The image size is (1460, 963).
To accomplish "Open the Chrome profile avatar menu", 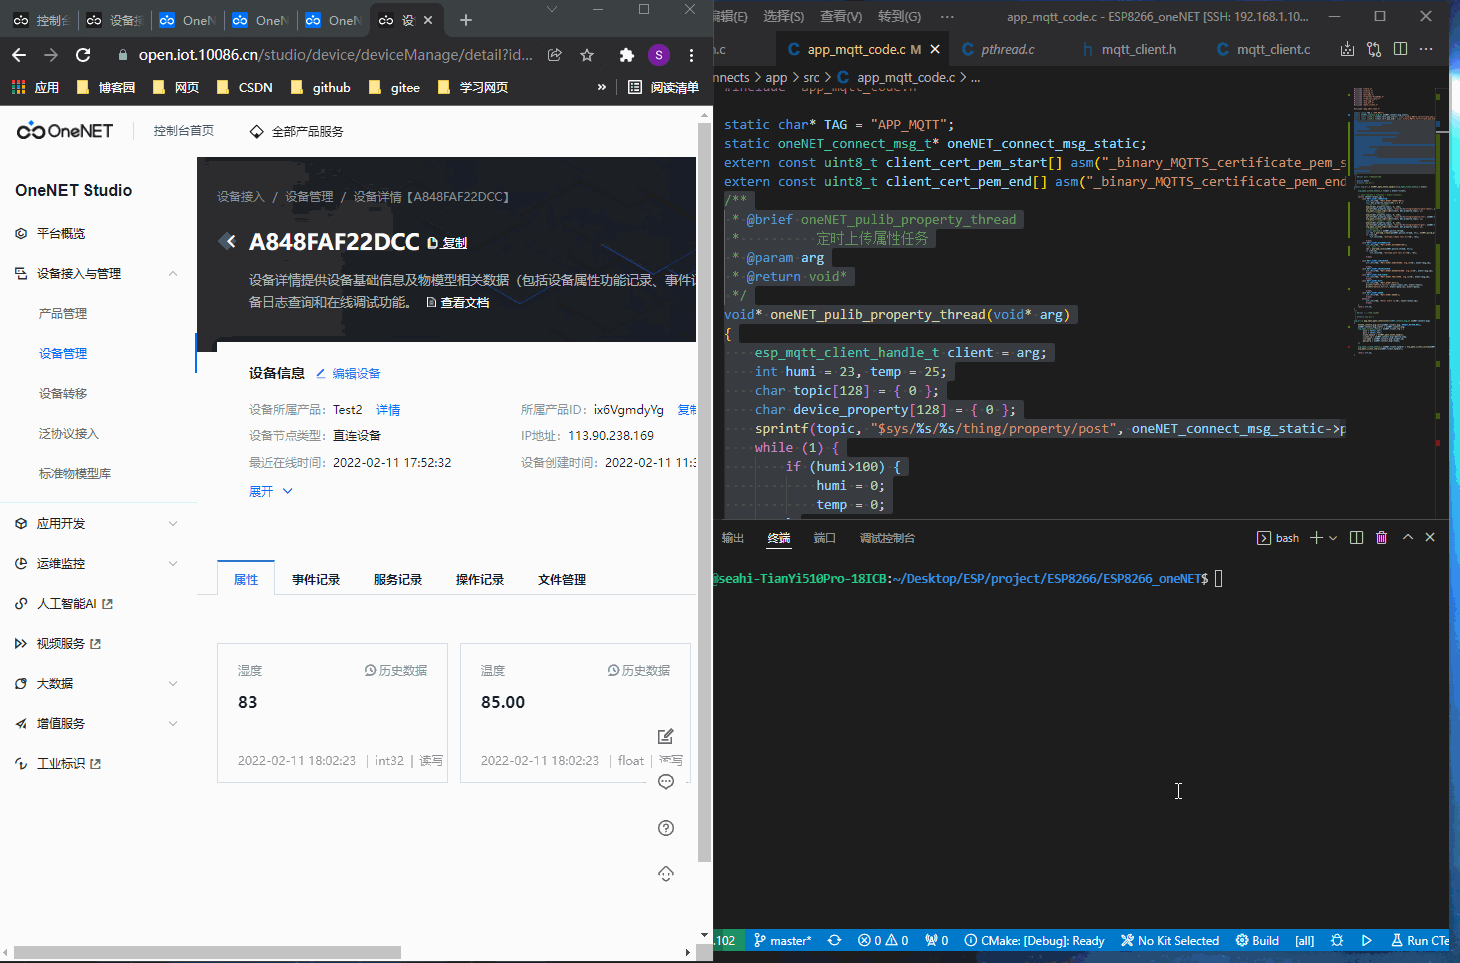I will pyautogui.click(x=658, y=55).
